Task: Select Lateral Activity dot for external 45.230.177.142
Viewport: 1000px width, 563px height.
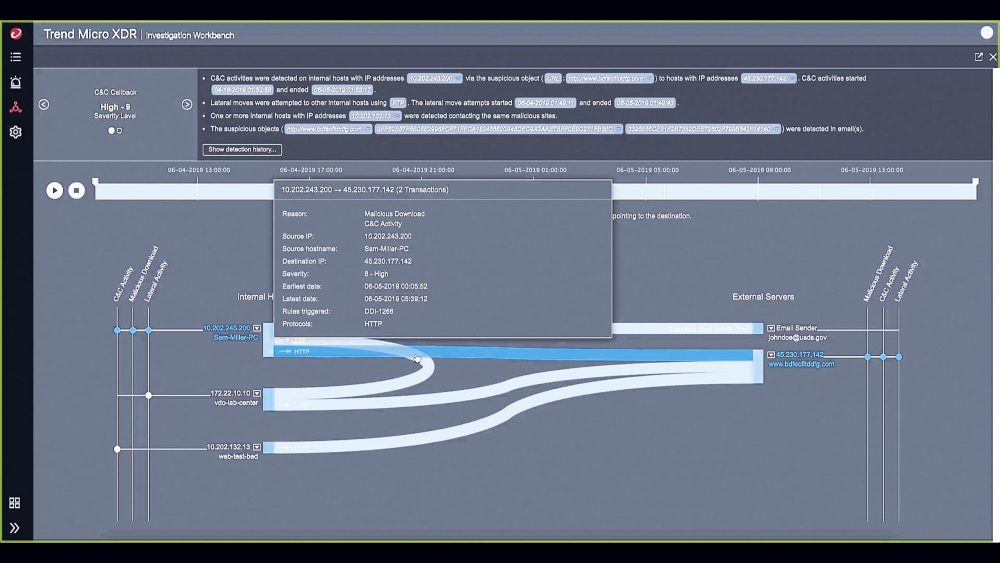Action: (x=899, y=357)
